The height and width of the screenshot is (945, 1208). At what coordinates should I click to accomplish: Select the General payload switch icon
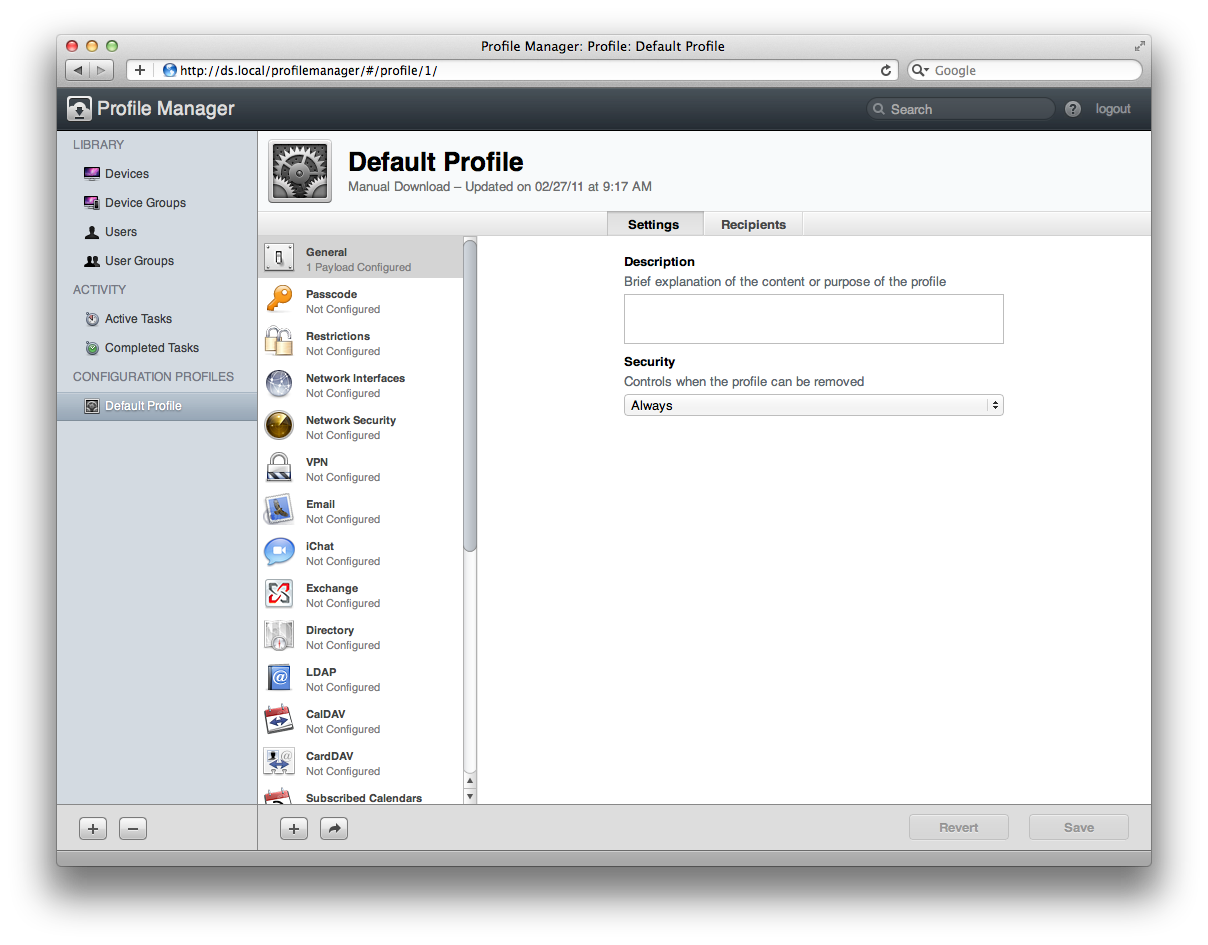point(279,257)
